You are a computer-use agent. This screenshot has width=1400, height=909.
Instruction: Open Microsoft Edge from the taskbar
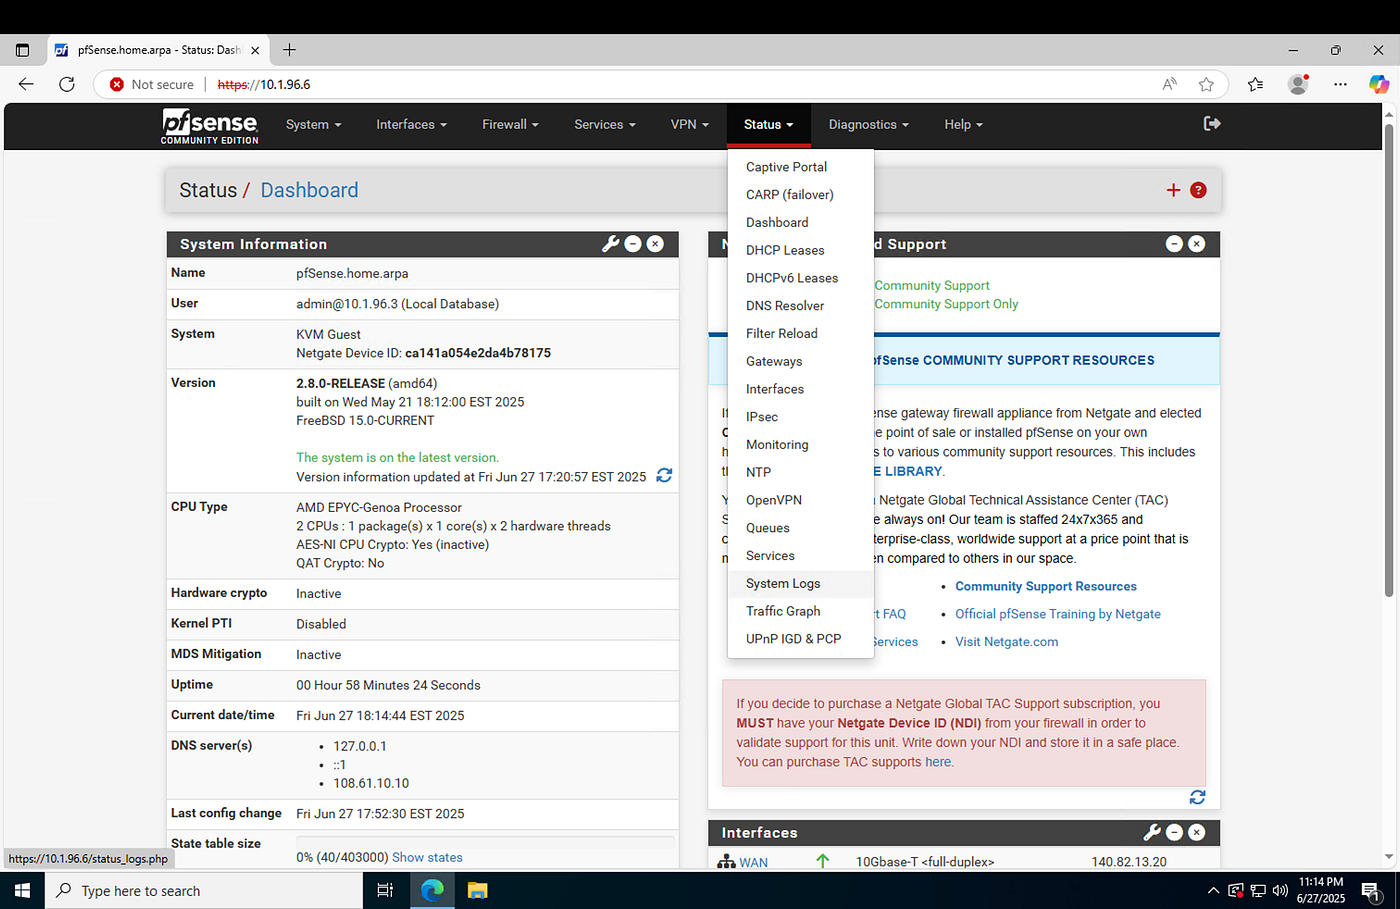(x=432, y=890)
